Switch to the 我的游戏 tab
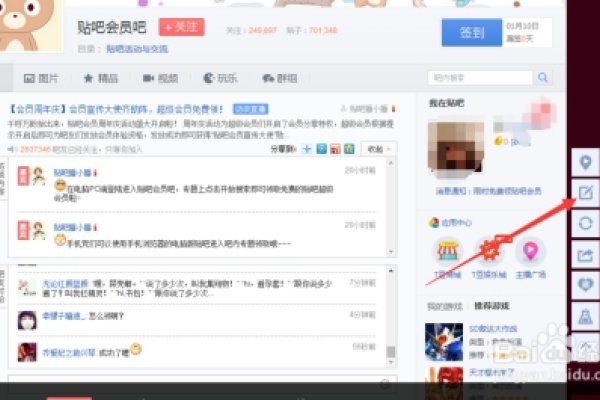The image size is (600, 400). coord(445,306)
